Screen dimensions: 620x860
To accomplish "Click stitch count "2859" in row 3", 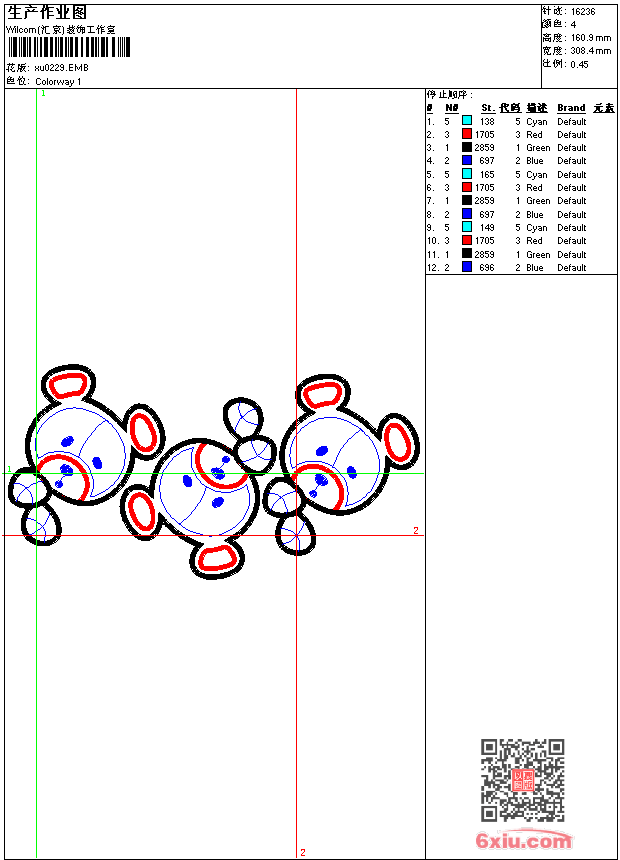I will [484, 148].
